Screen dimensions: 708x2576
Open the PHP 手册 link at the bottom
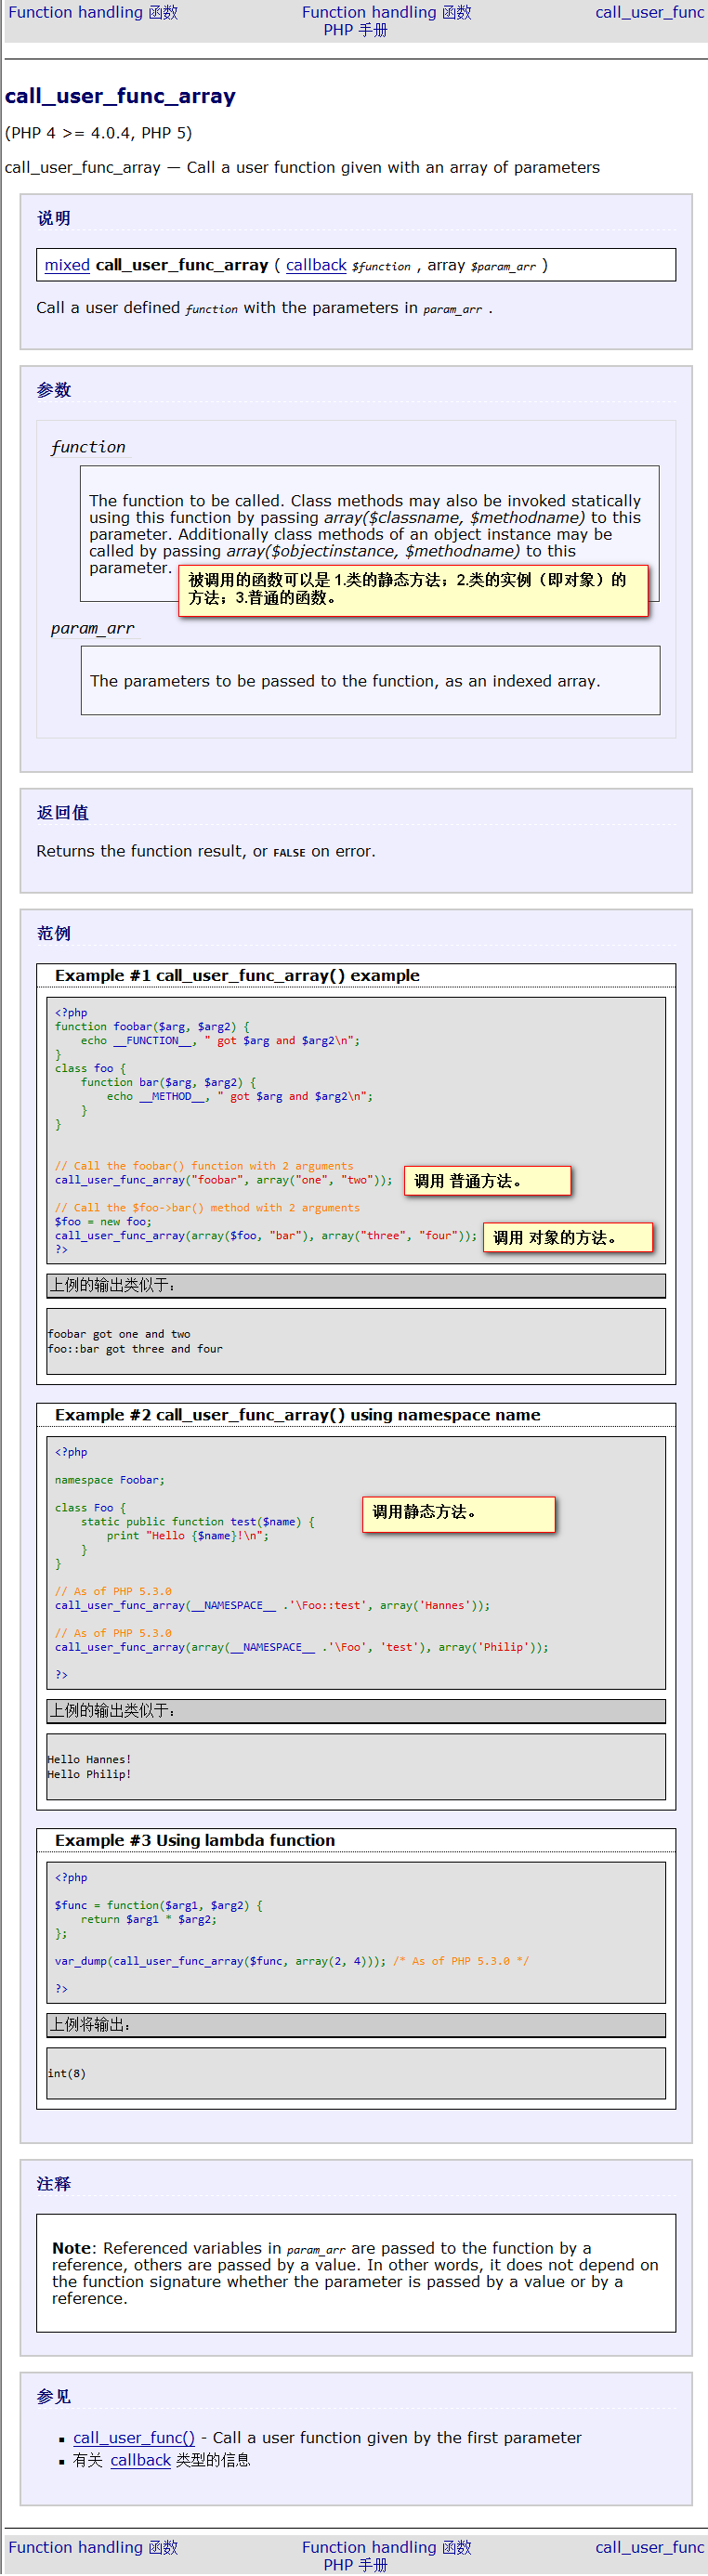coord(355,2565)
